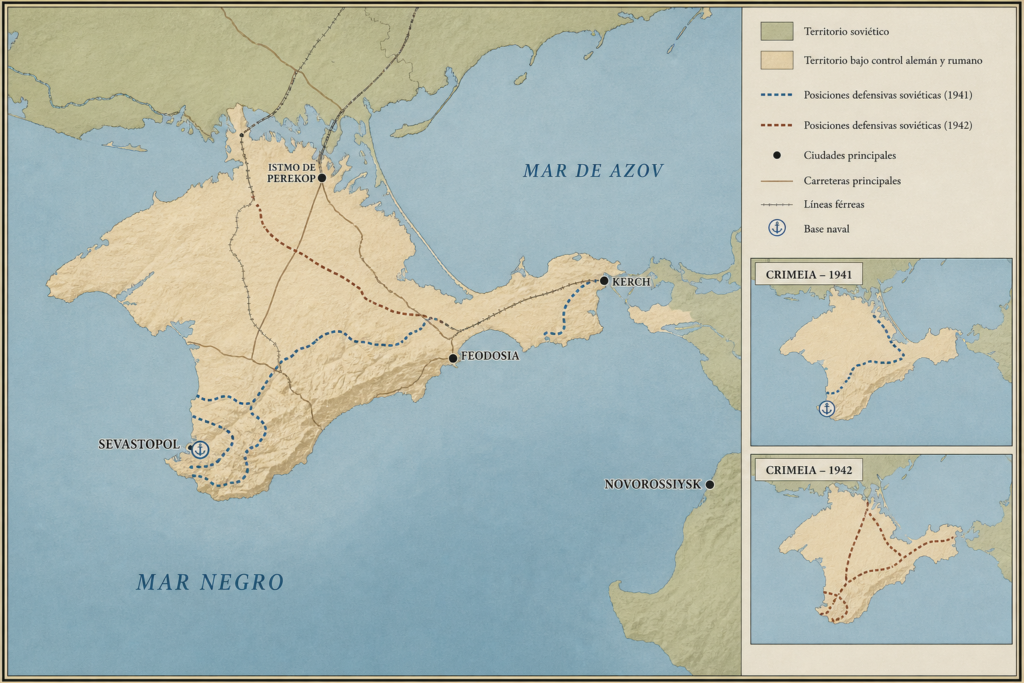Click the ISTMO DE PEREKOP label
The image size is (1024, 683).
(x=291, y=173)
